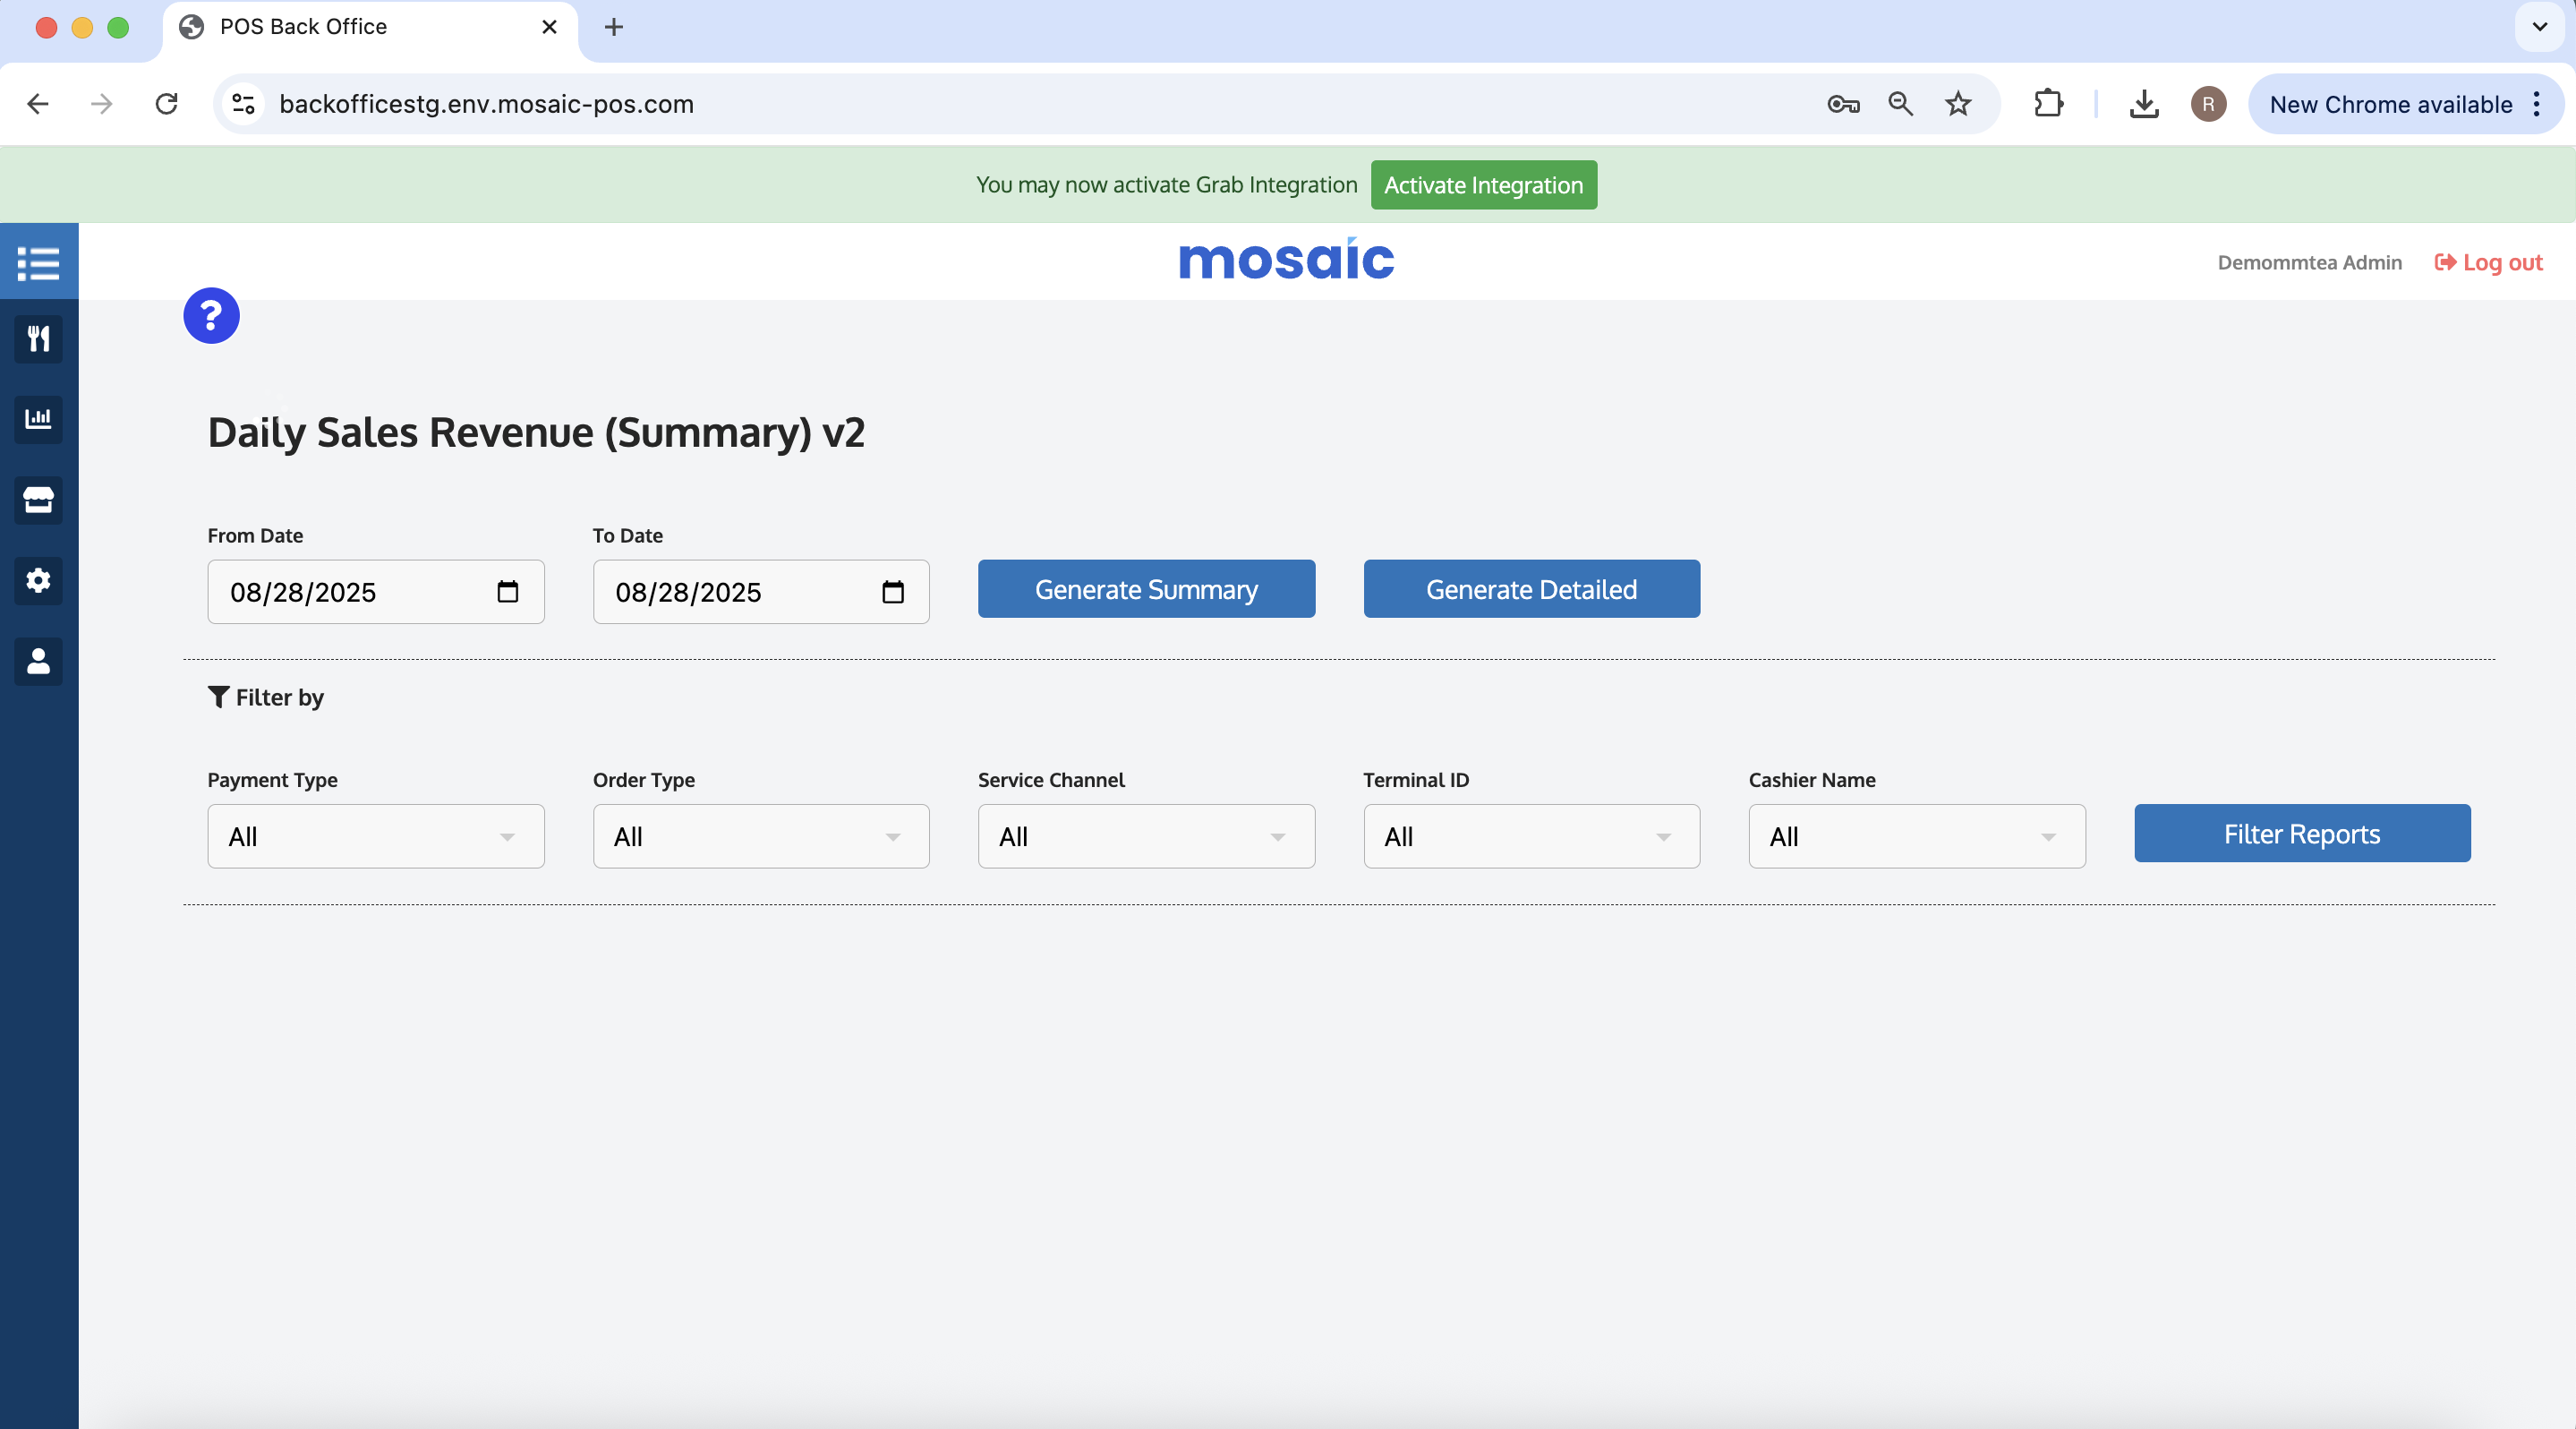Expand the Payment Type dropdown
The height and width of the screenshot is (1429, 2576).
pyautogui.click(x=375, y=836)
